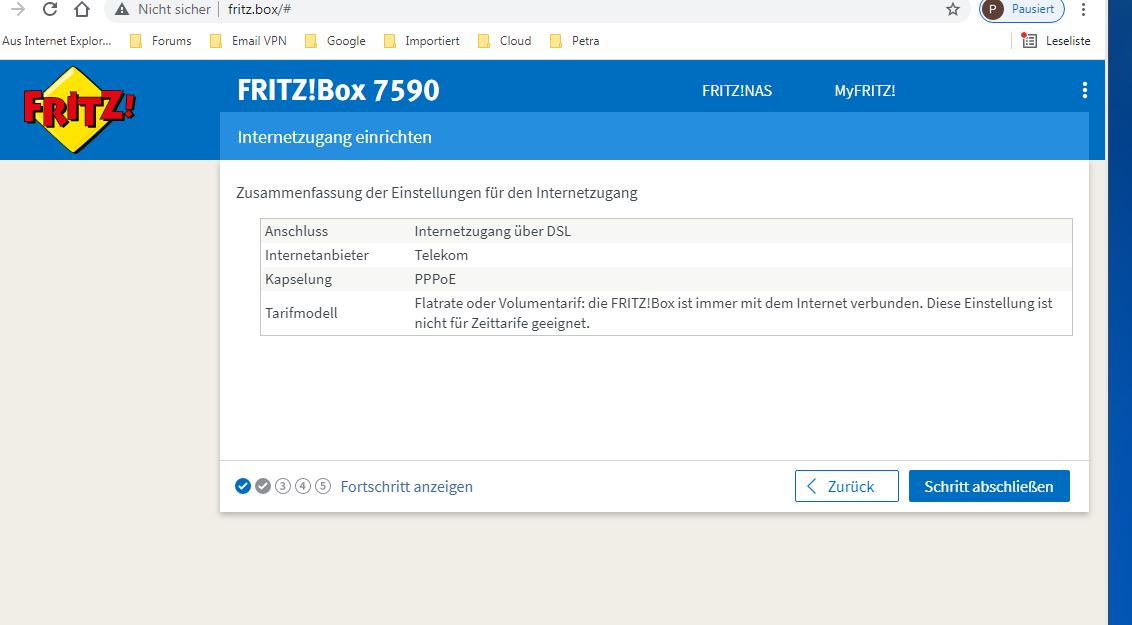This screenshot has height=625, width=1132.
Task: Click the 'Telekom' provider cell
Action: [441, 255]
